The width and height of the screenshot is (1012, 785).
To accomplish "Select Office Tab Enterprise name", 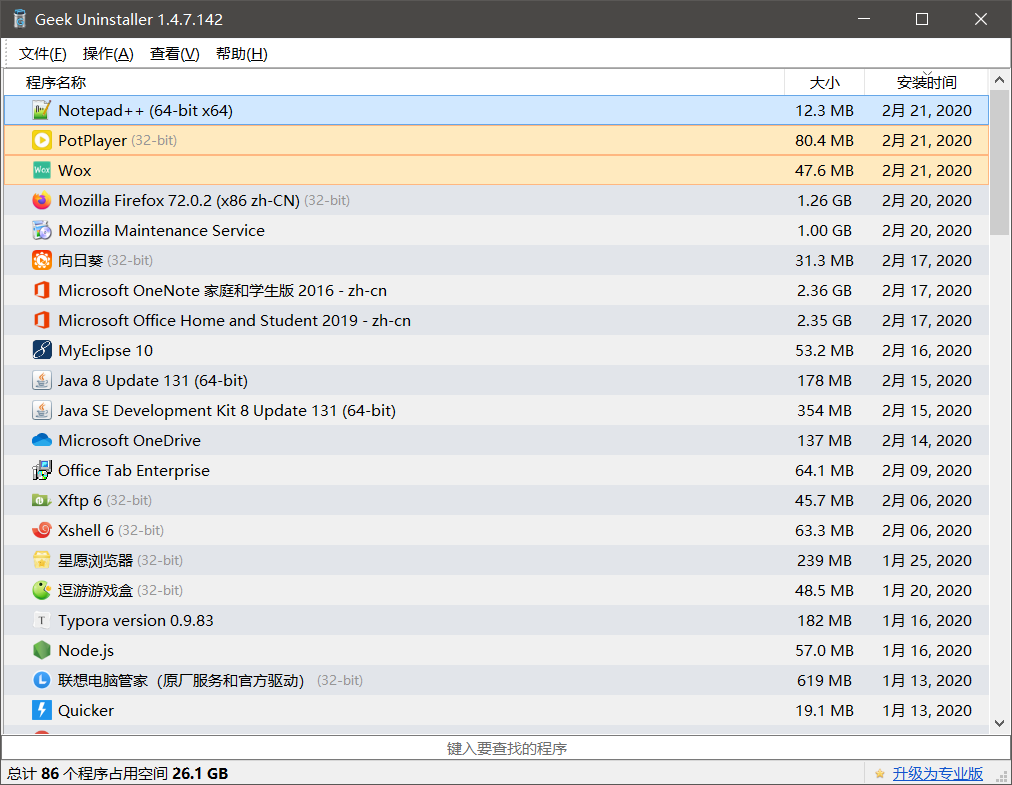I will (134, 471).
